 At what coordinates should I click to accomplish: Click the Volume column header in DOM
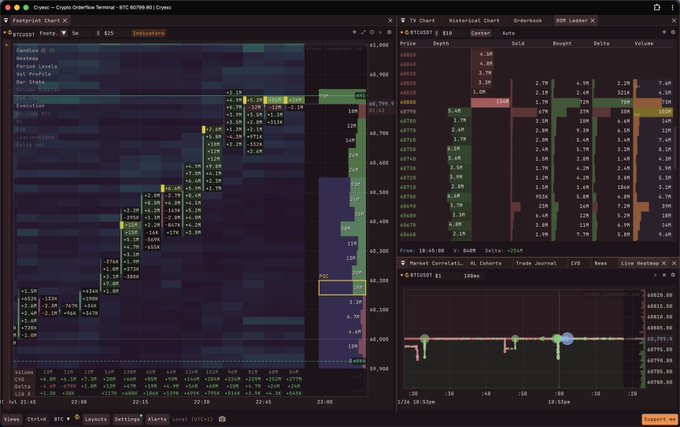(x=644, y=43)
